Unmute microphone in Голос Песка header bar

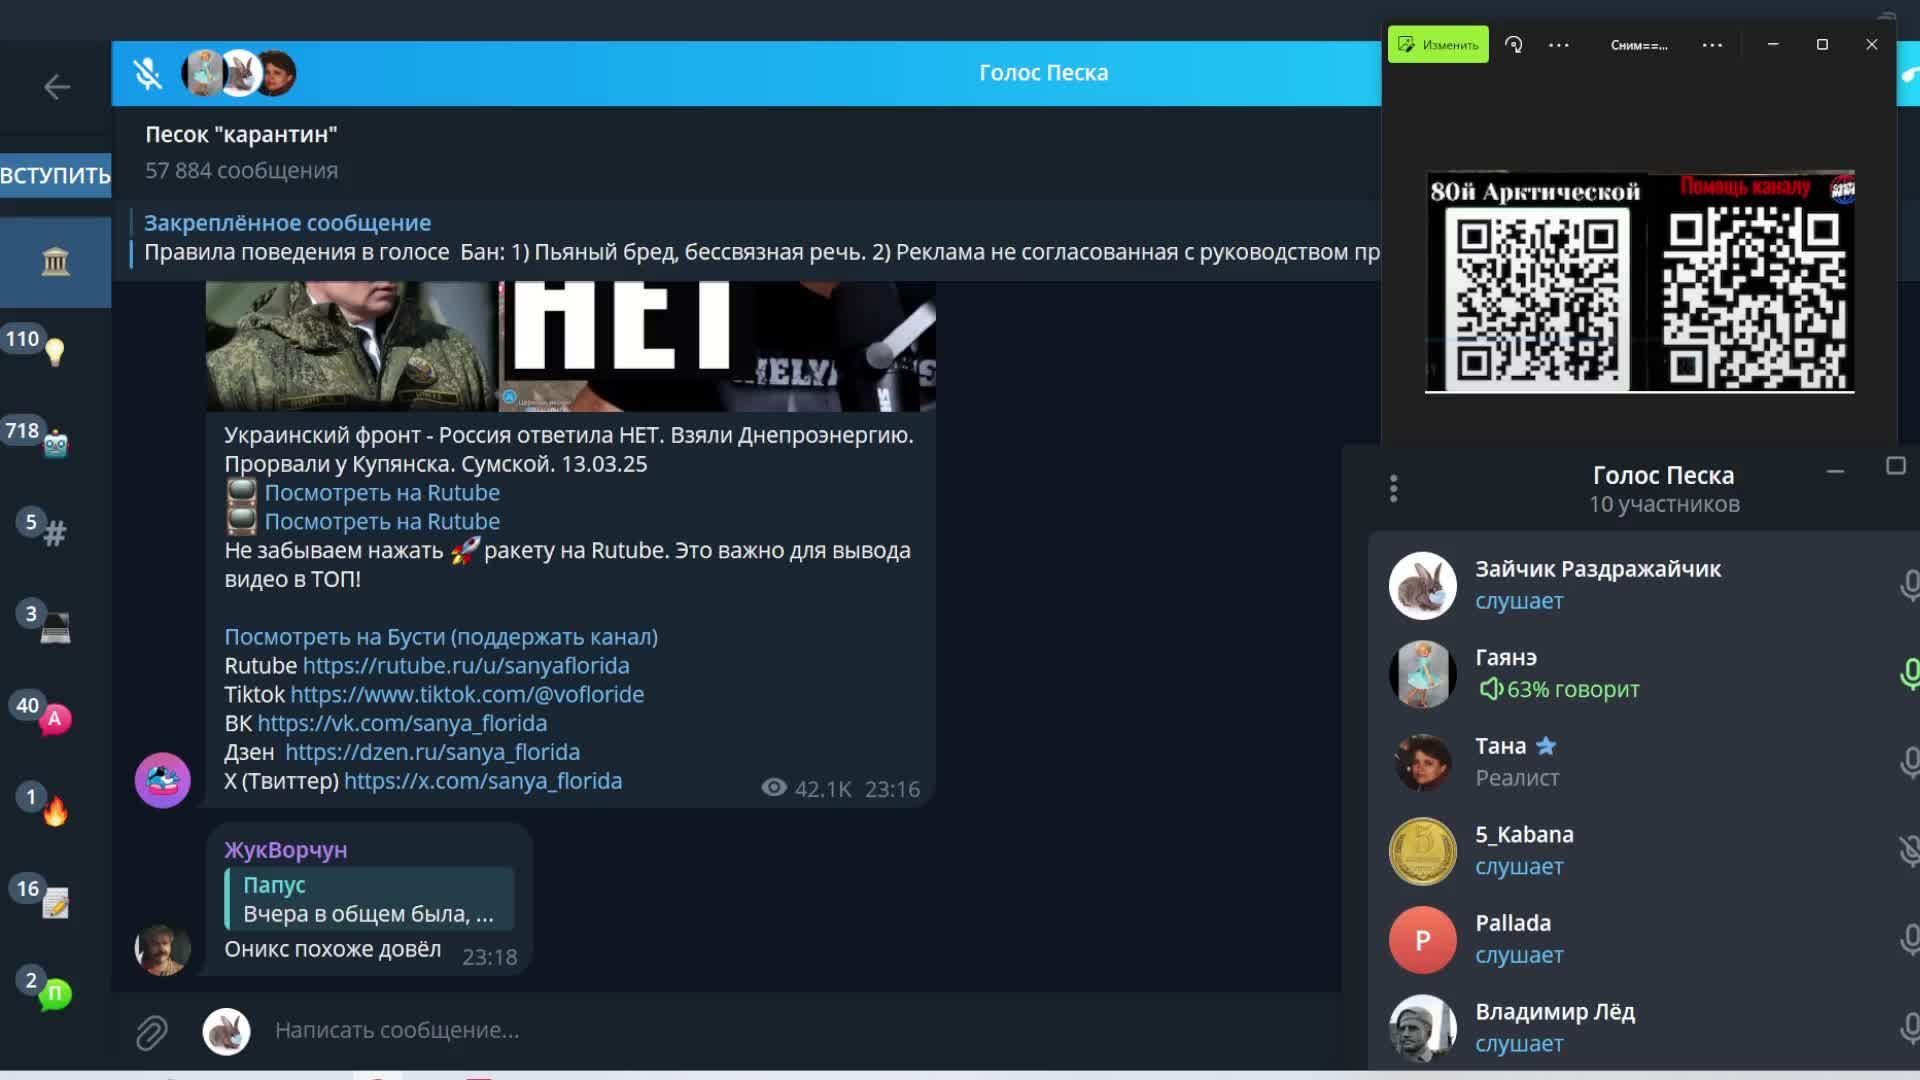click(x=148, y=73)
